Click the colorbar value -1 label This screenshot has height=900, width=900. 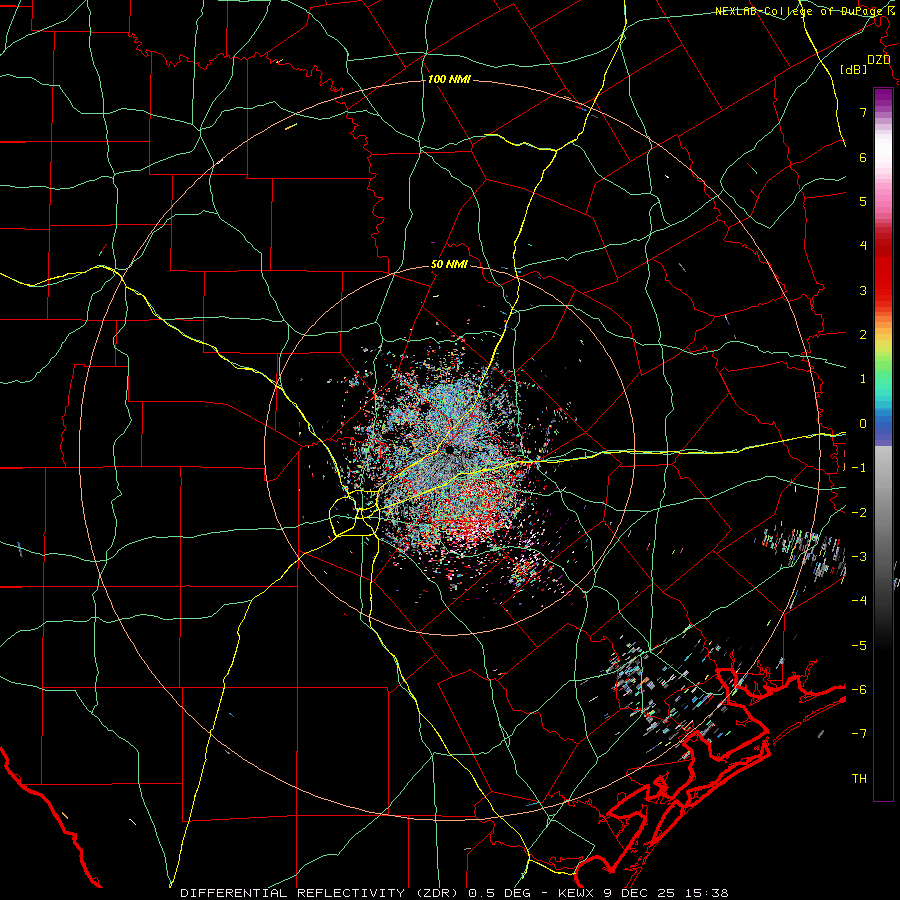pyautogui.click(x=859, y=468)
